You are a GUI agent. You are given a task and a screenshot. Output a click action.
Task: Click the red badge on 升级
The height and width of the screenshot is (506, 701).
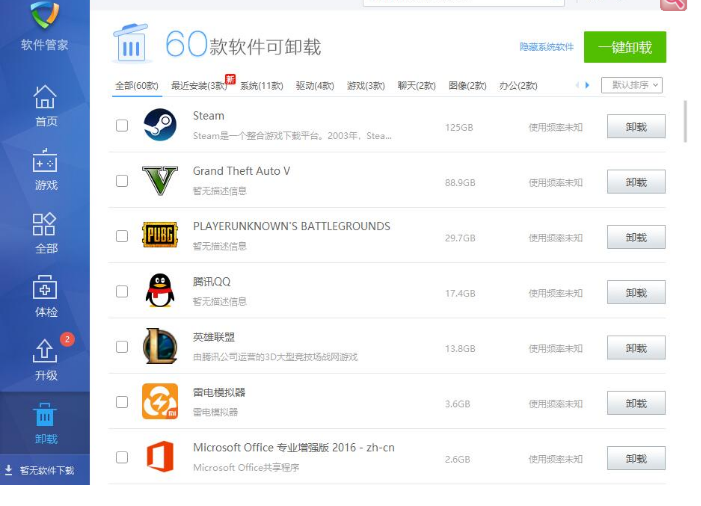click(x=67, y=339)
